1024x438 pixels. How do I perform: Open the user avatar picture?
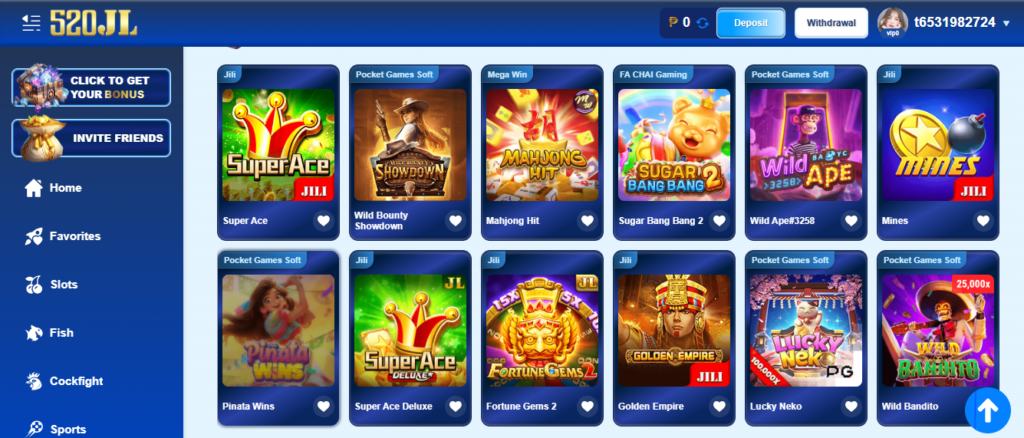(892, 23)
